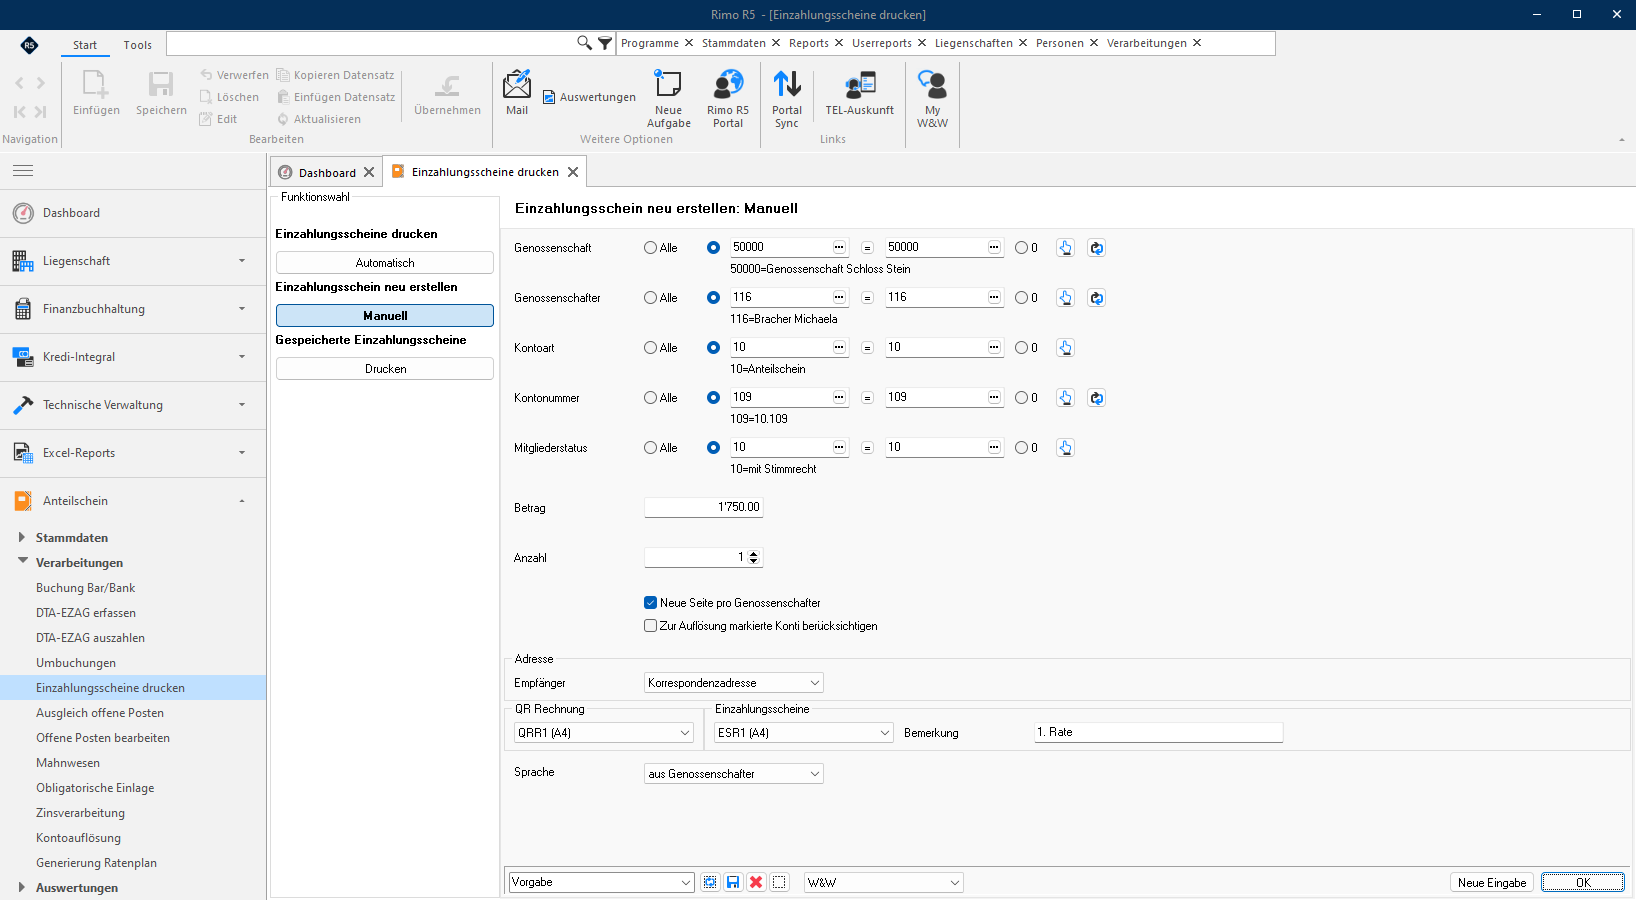Confirm with the OK button
Viewport: 1636px width, 900px height.
point(1583,882)
